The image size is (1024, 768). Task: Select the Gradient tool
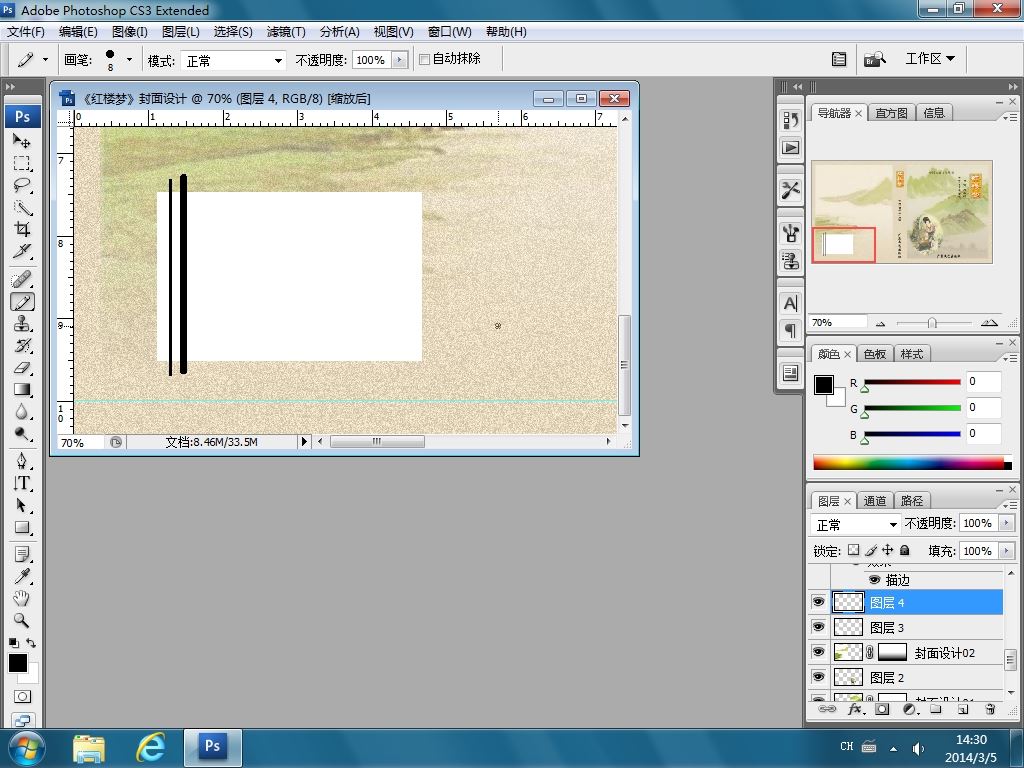click(22, 390)
